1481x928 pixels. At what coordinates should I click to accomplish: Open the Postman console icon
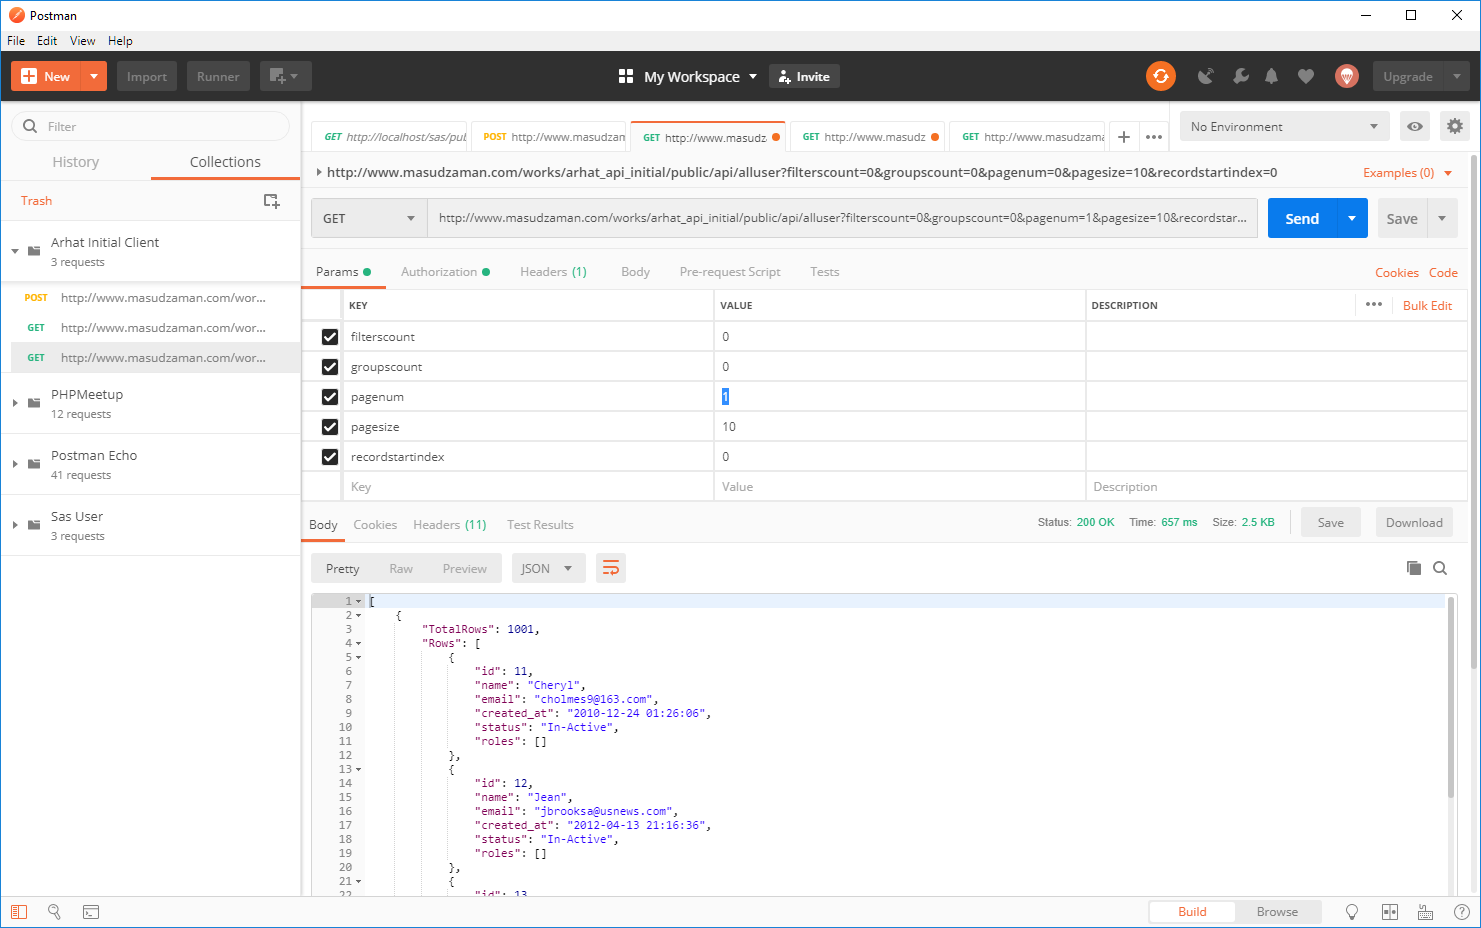91,912
